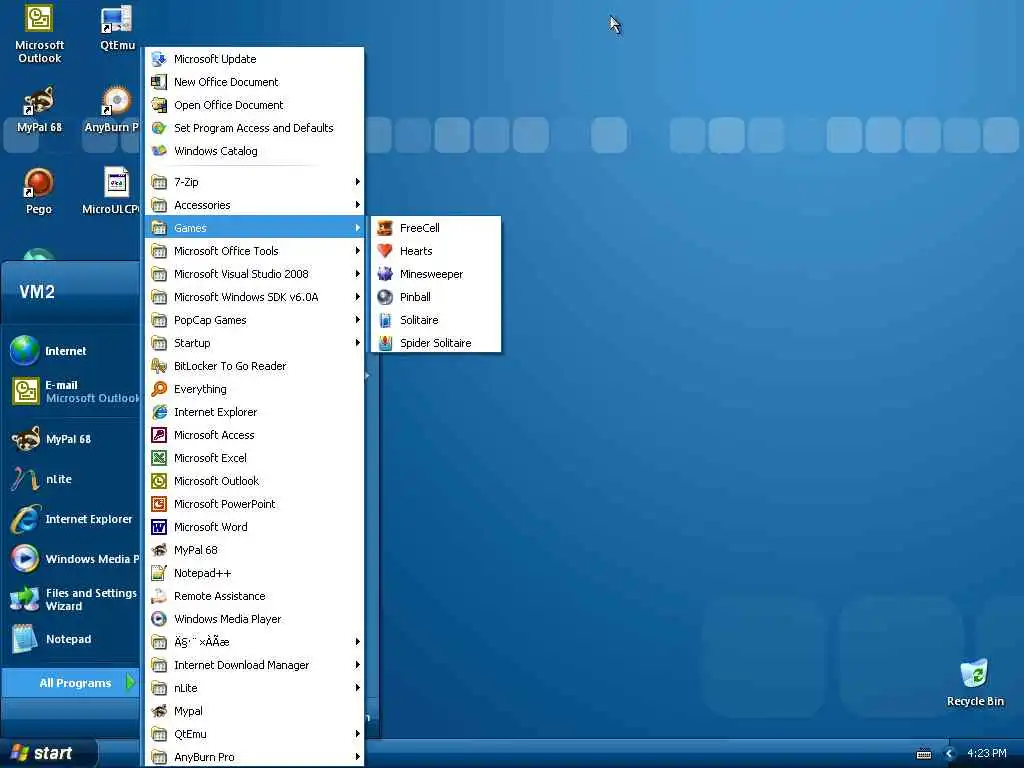Open Remote Assistance
The height and width of the screenshot is (768, 1024).
click(x=254, y=596)
